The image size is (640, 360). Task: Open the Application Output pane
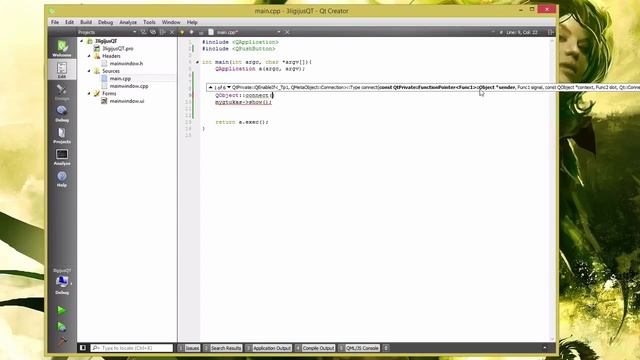coord(269,348)
